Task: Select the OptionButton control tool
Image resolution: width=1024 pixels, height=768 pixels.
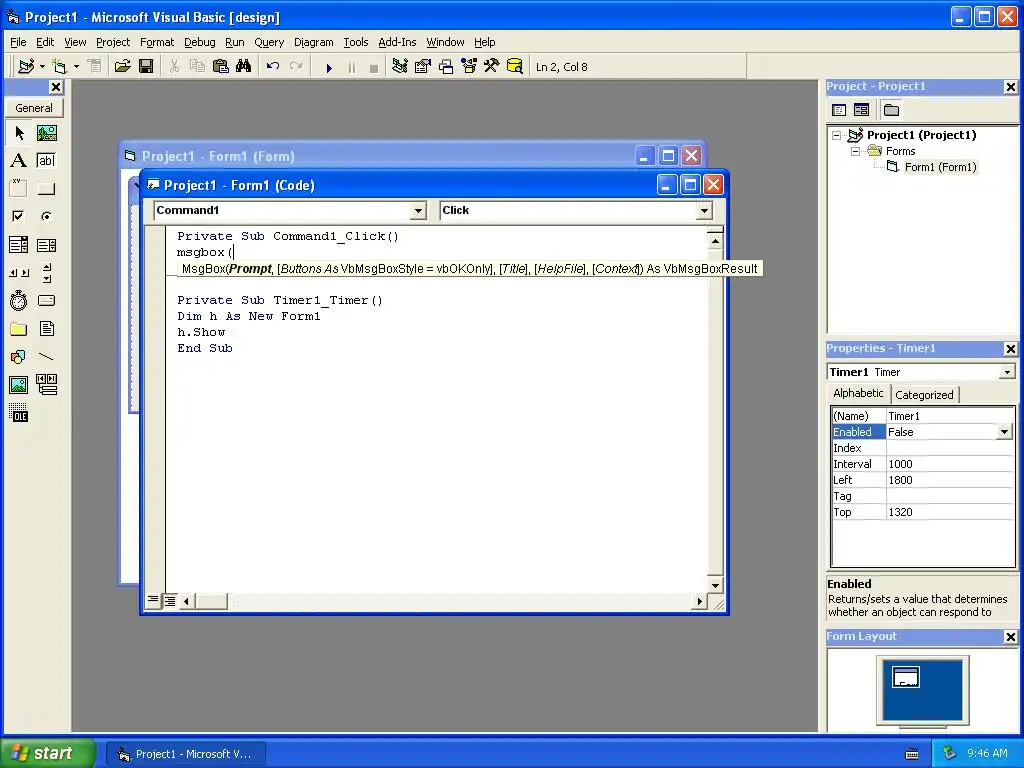Action: (46, 216)
